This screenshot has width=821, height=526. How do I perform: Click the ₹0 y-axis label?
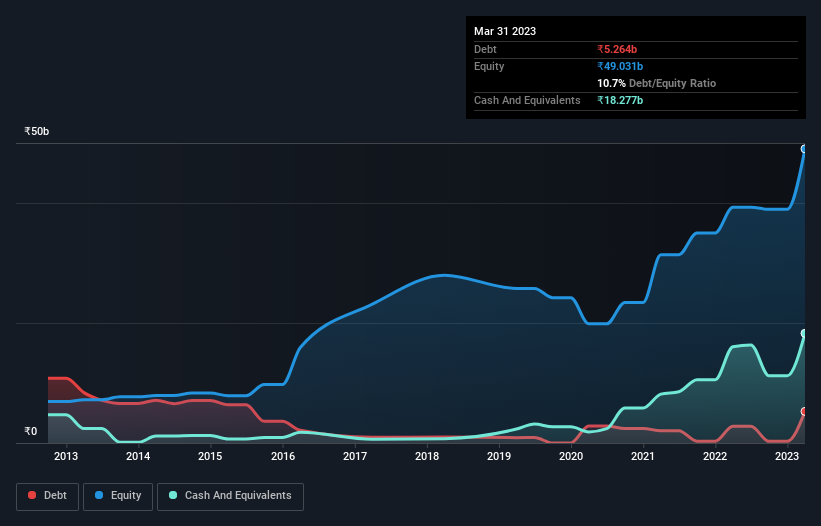pyautogui.click(x=31, y=431)
